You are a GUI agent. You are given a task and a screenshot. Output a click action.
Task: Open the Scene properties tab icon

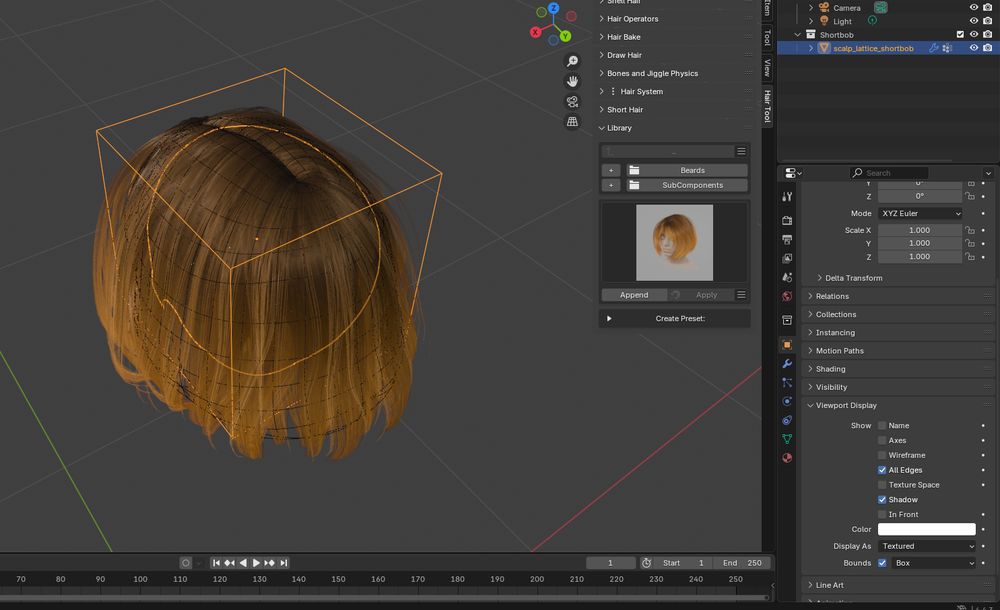coord(787,277)
